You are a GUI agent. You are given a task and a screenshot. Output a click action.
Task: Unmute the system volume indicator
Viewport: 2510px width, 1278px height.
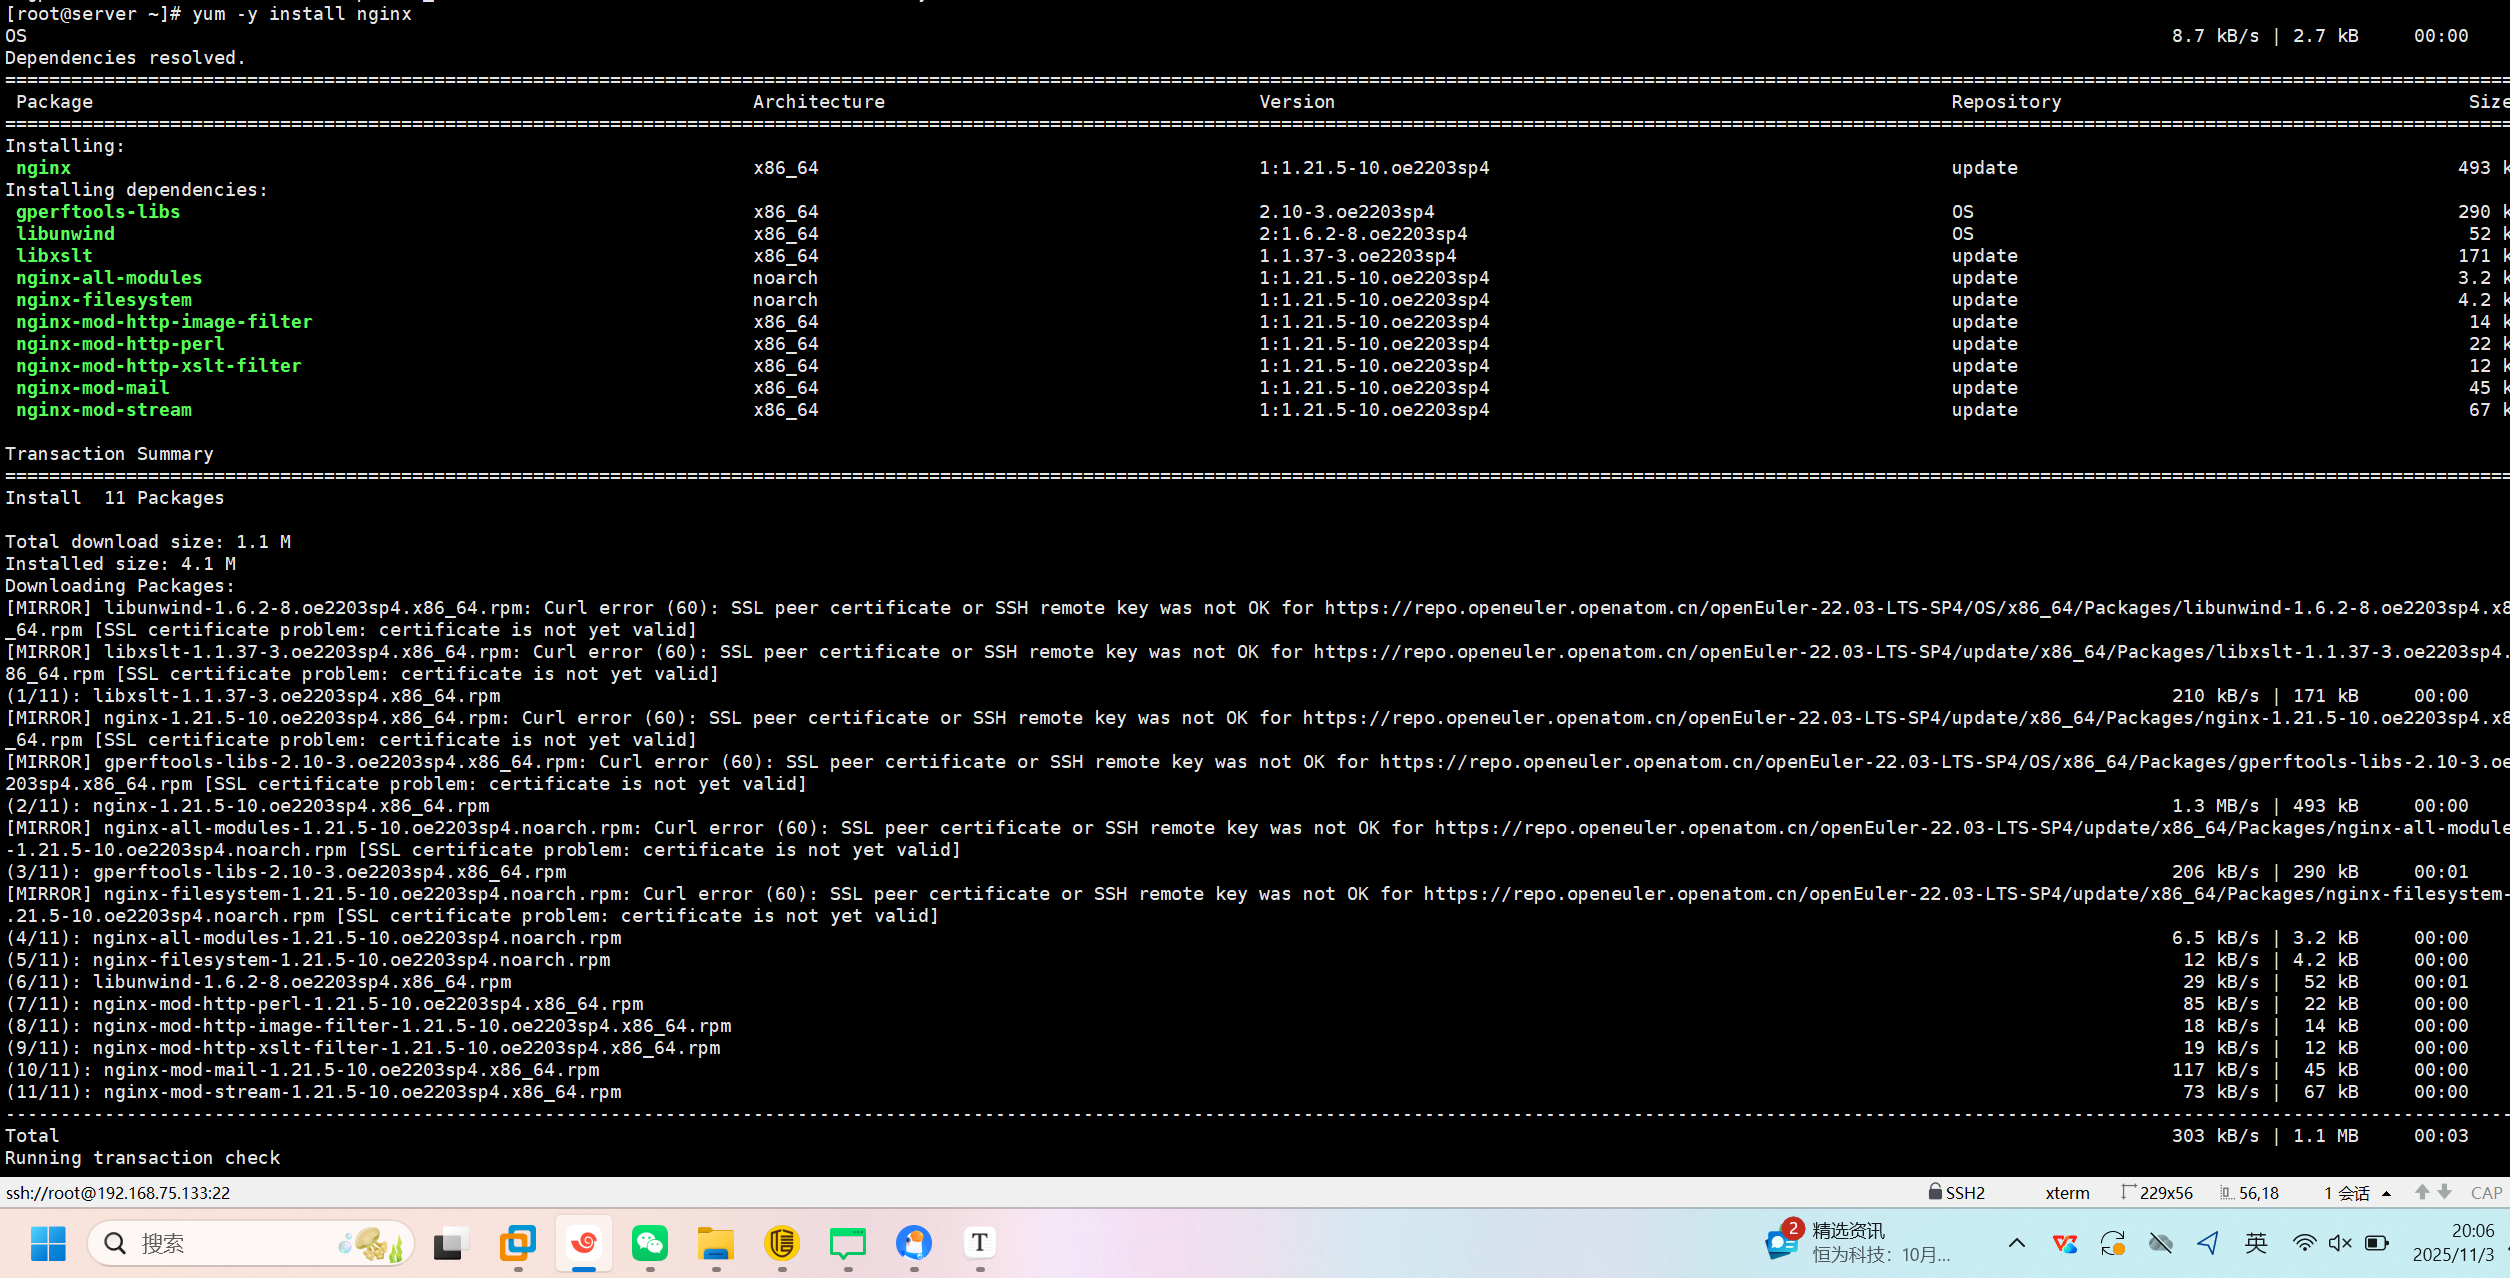(2340, 1243)
